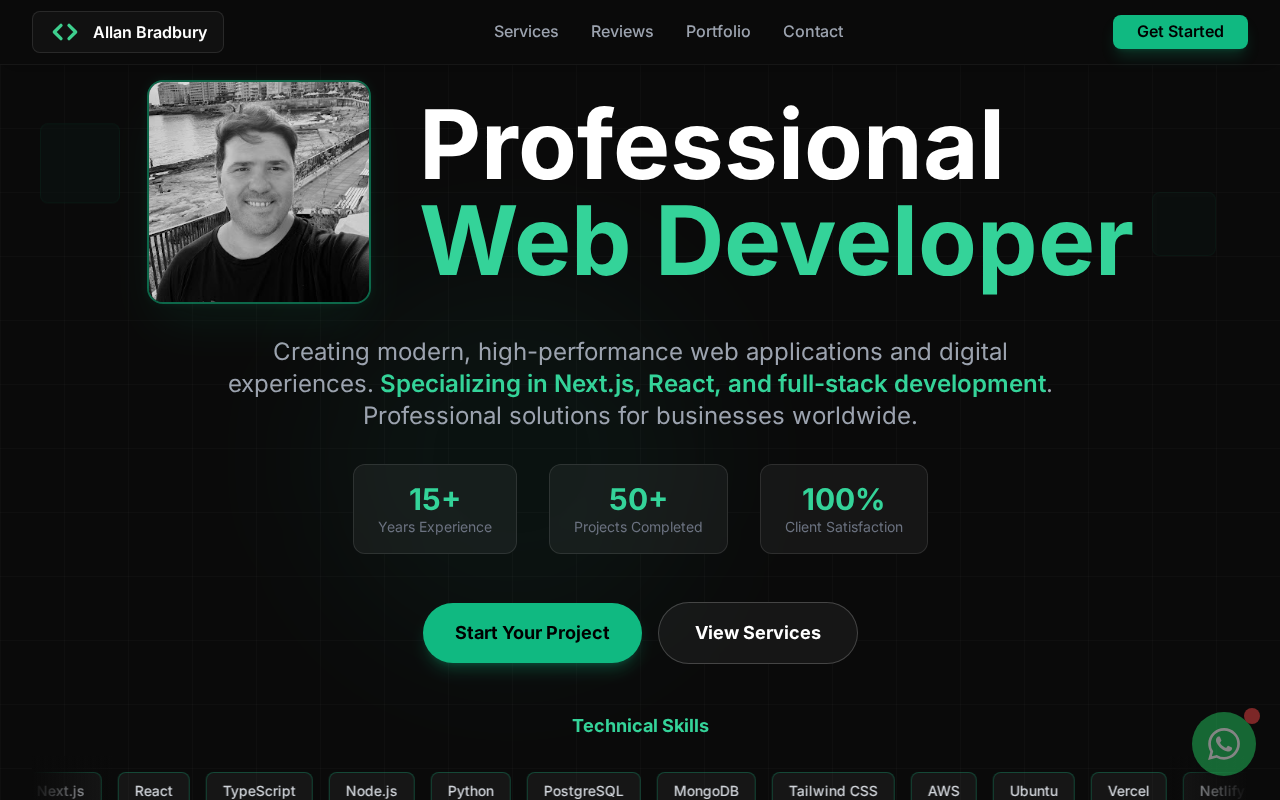Click the red notification dot on WhatsApp

[x=1252, y=716]
